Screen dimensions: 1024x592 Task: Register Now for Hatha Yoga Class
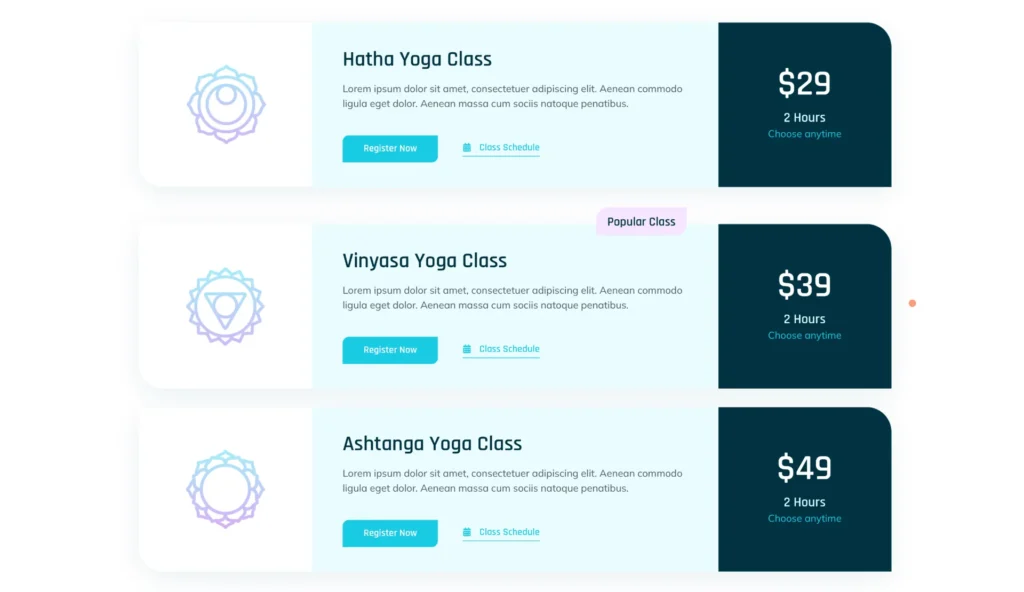[390, 149]
